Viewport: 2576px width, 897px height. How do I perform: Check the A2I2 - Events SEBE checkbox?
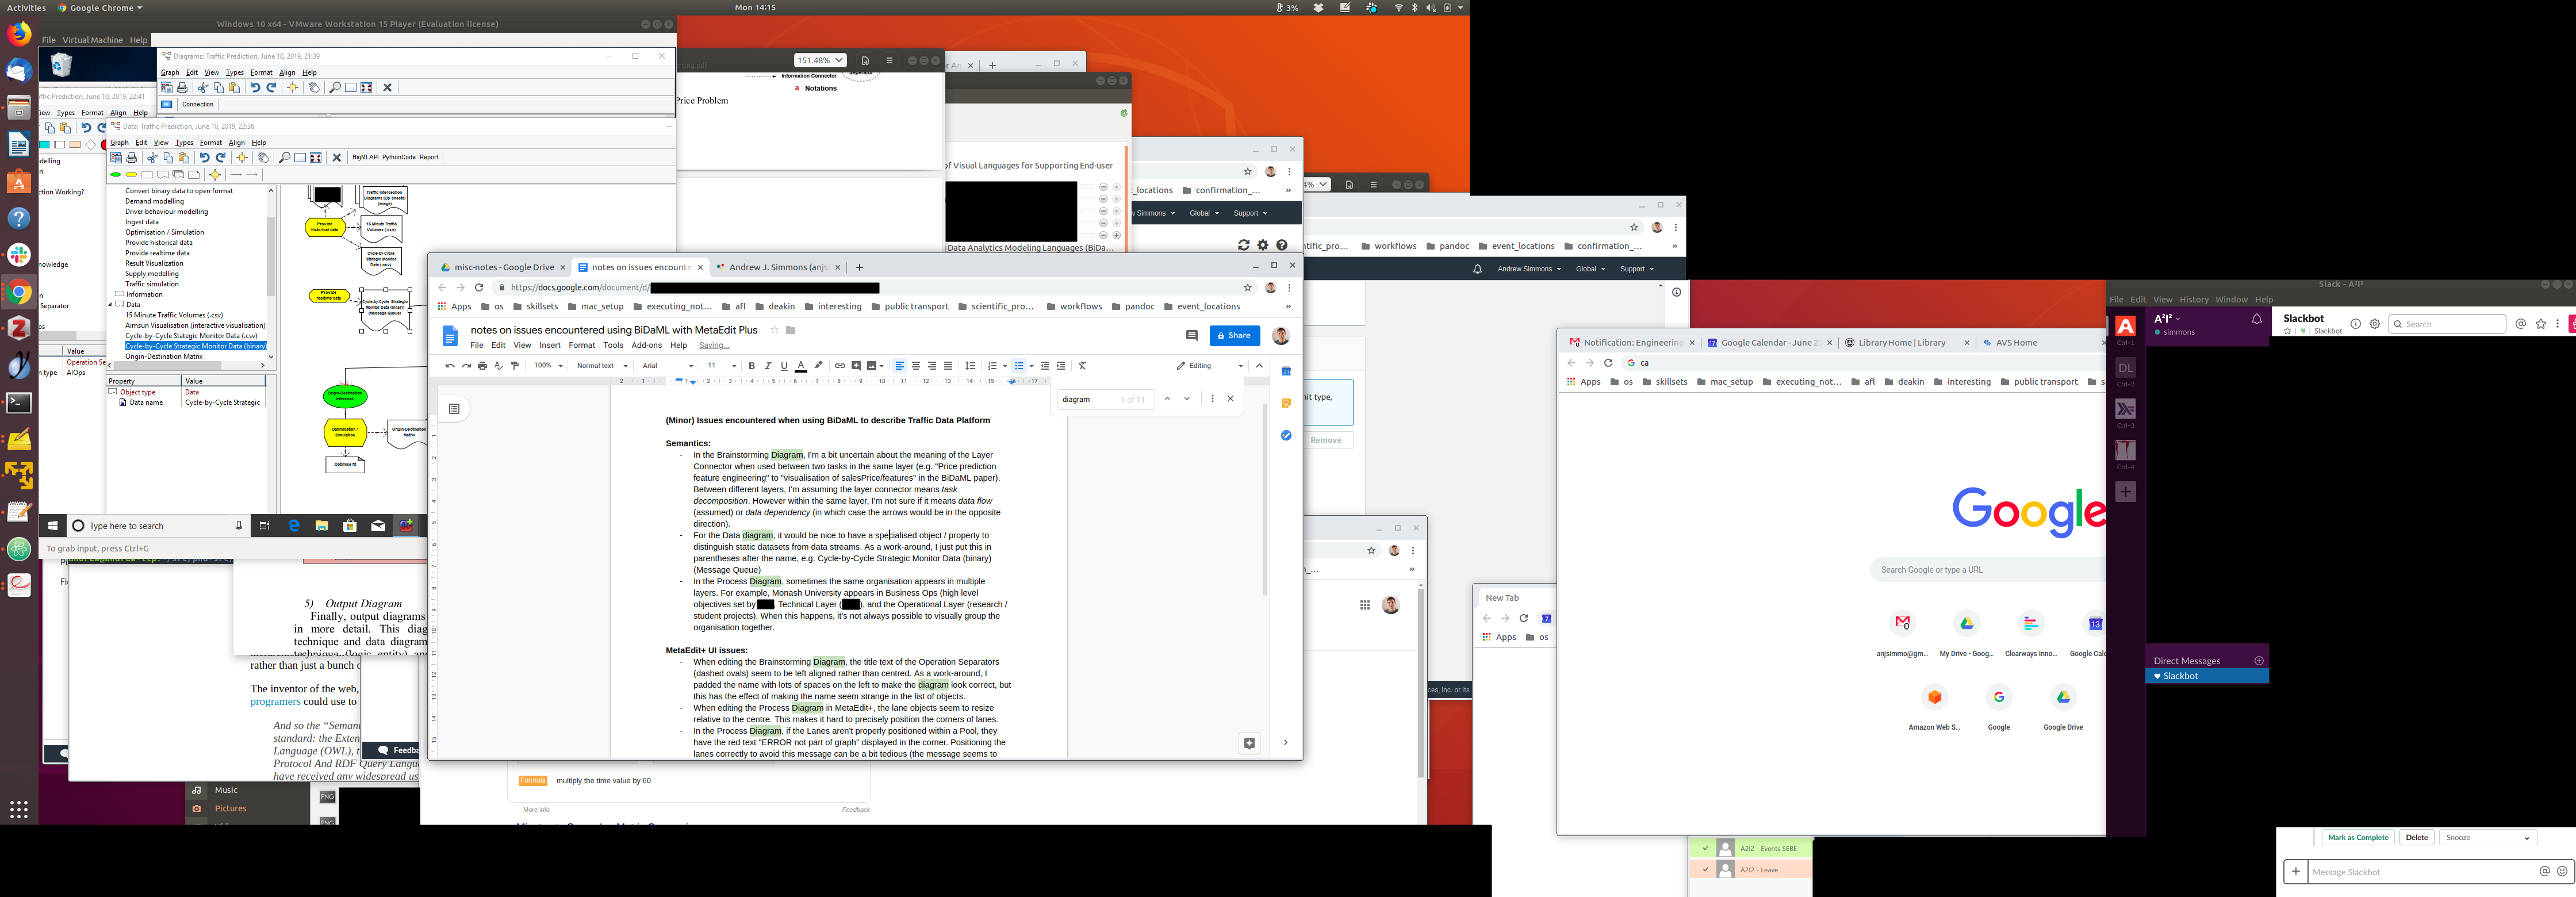point(1705,849)
